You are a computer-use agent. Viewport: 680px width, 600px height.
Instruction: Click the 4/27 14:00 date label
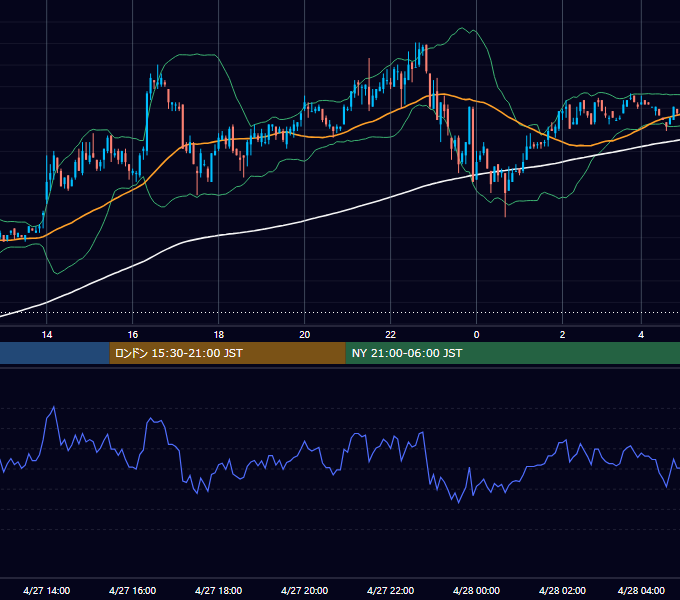[x=46, y=590]
